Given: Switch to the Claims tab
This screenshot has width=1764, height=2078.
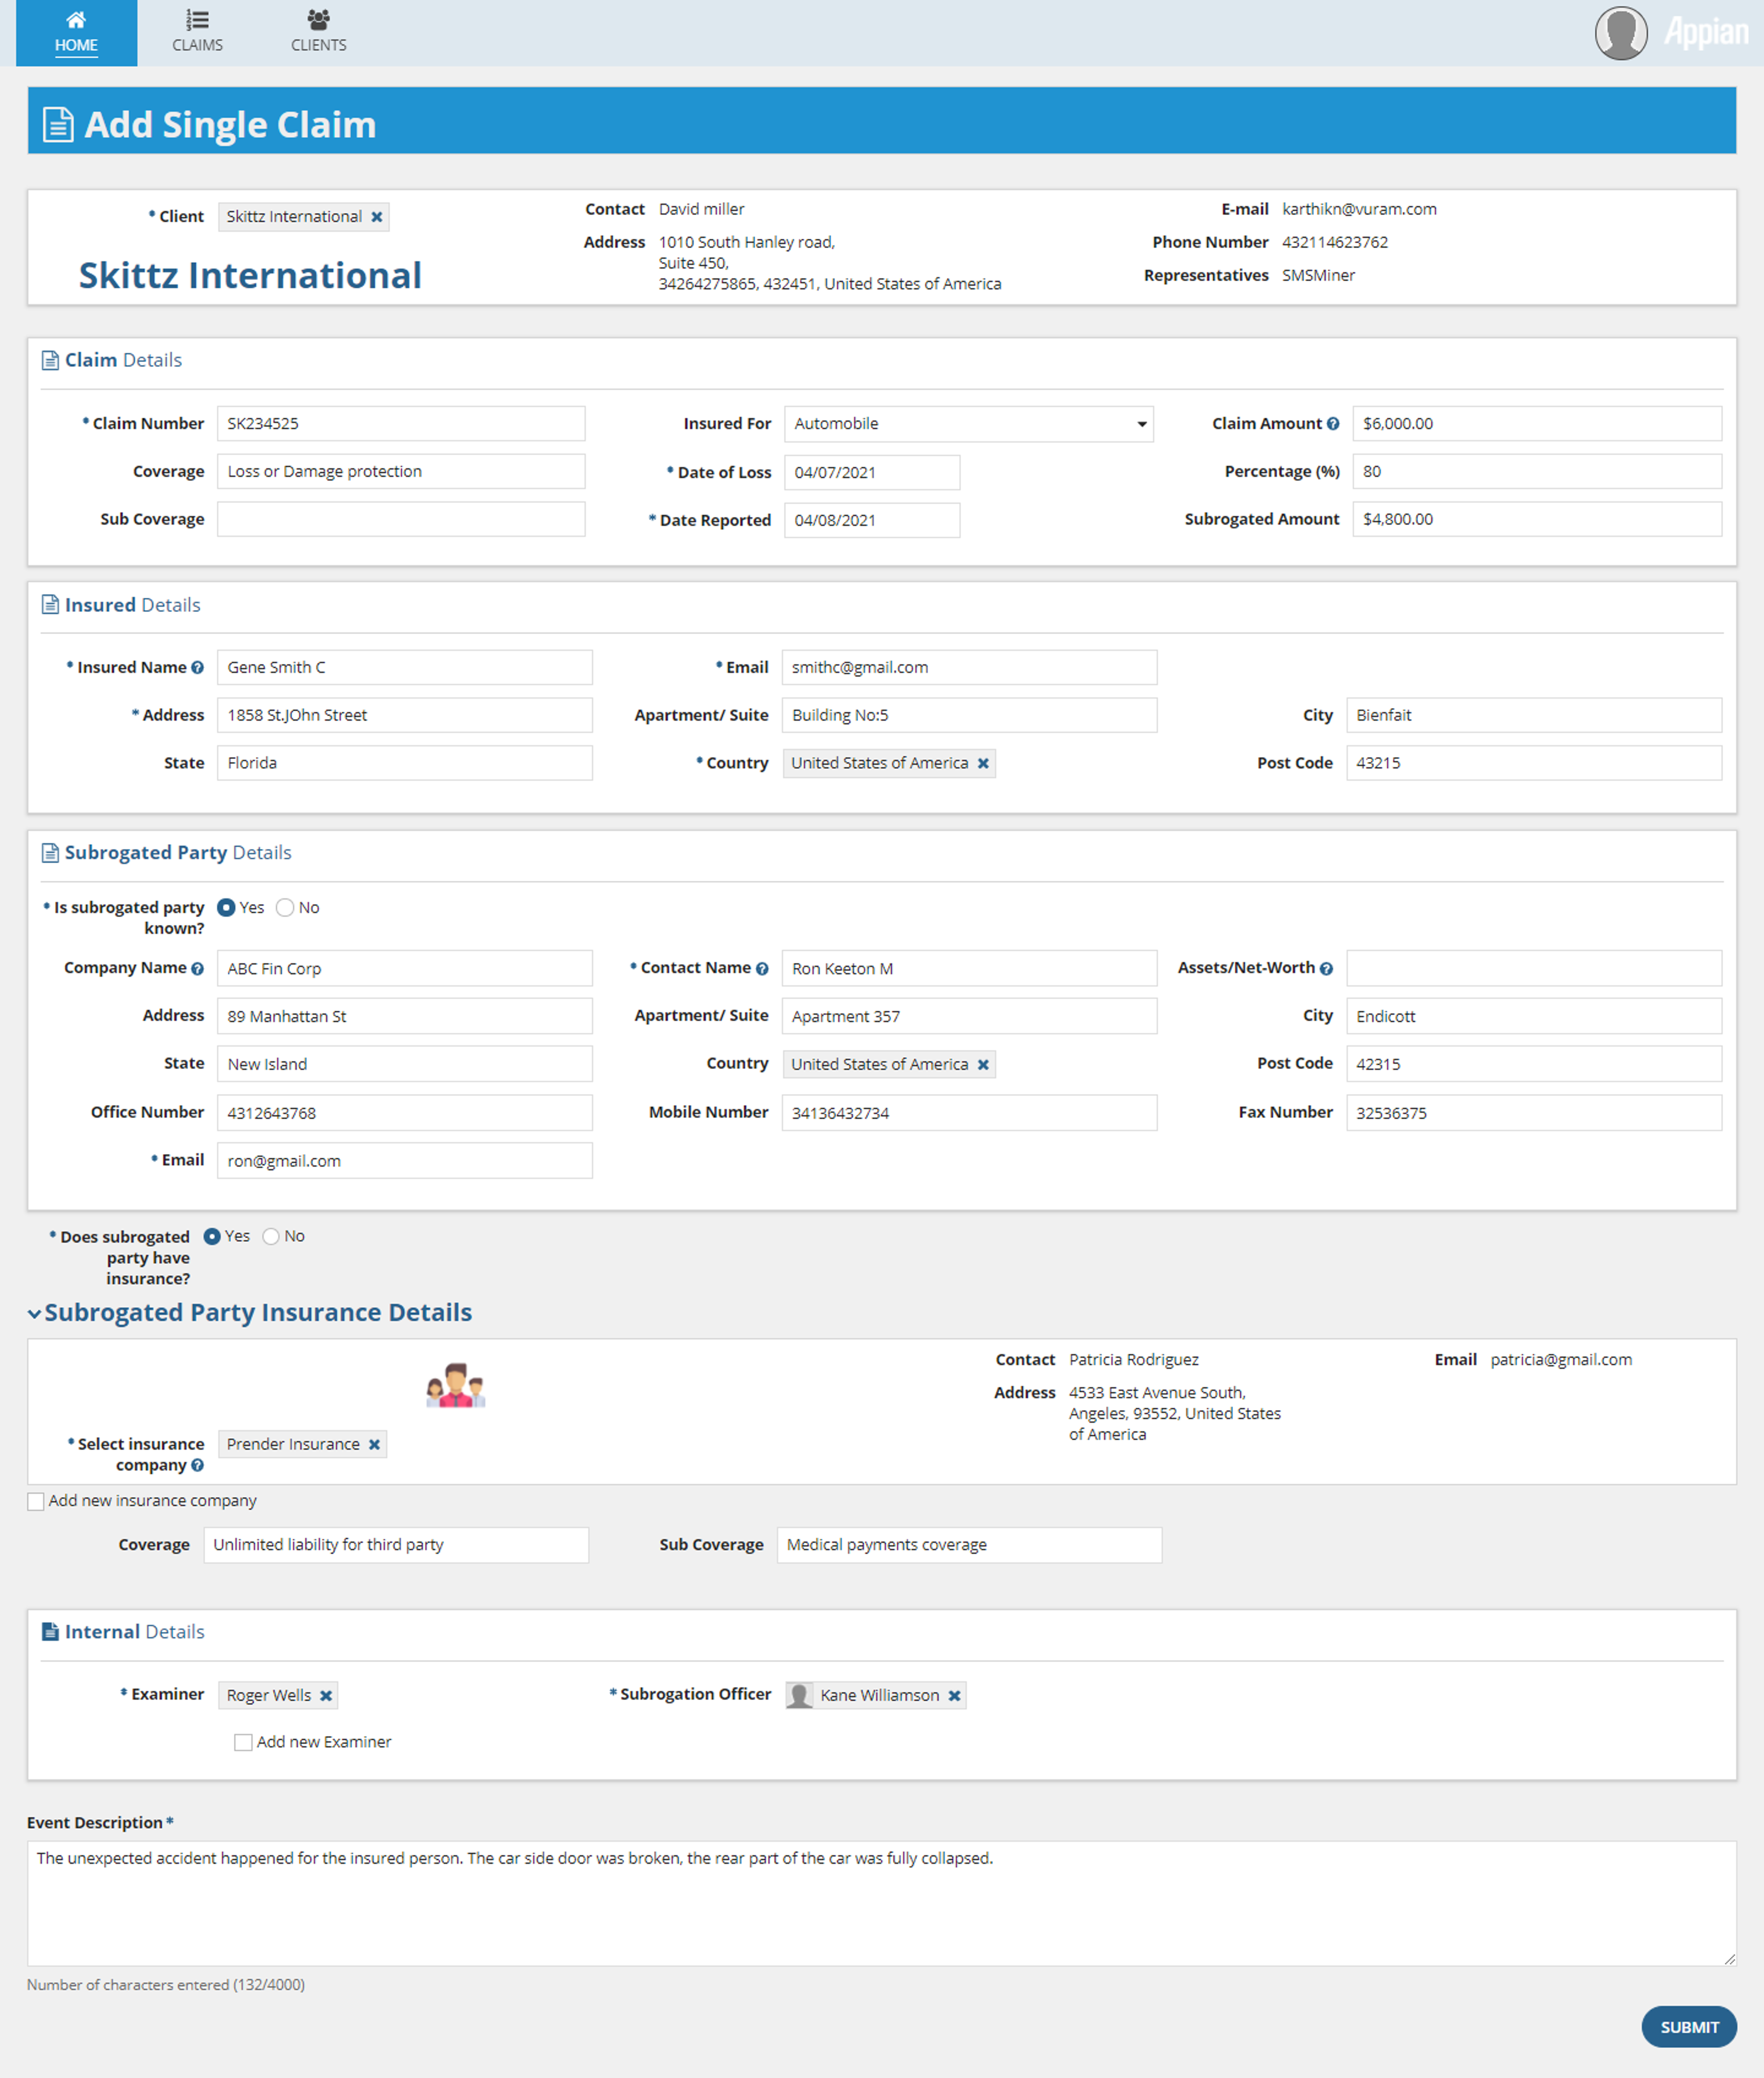Looking at the screenshot, I should (197, 33).
